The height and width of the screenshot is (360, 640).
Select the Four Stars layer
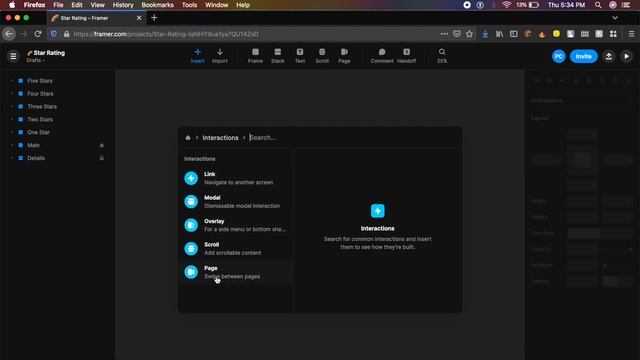tap(40, 93)
